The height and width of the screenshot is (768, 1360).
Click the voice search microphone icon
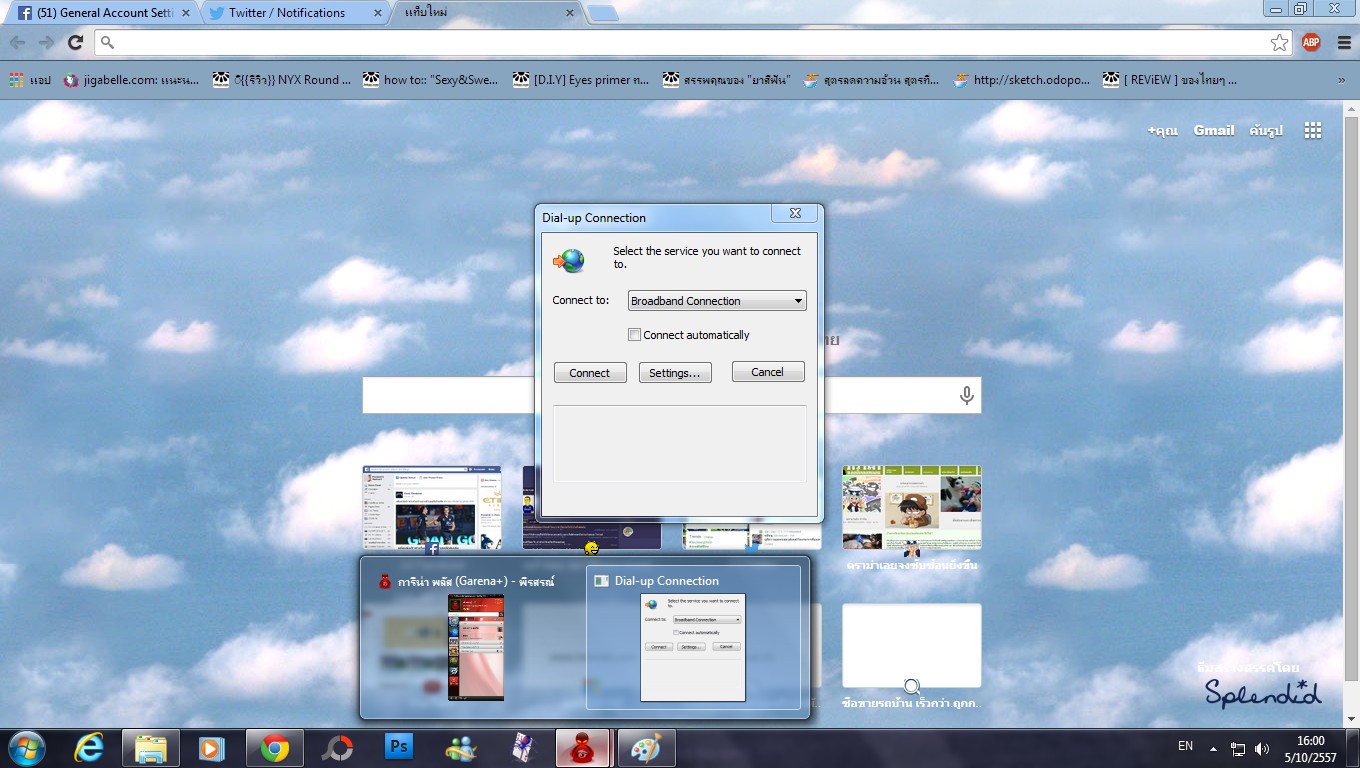[x=966, y=395]
